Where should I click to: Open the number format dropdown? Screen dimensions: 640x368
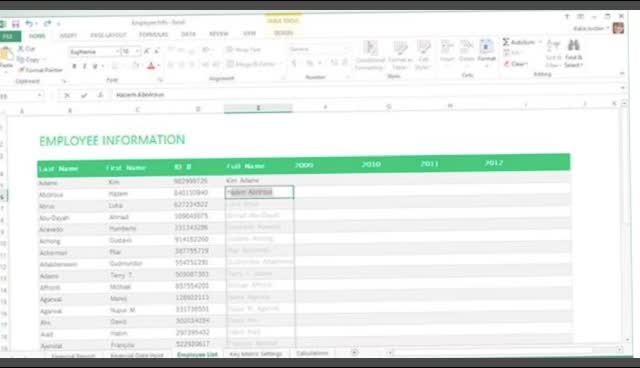(347, 49)
